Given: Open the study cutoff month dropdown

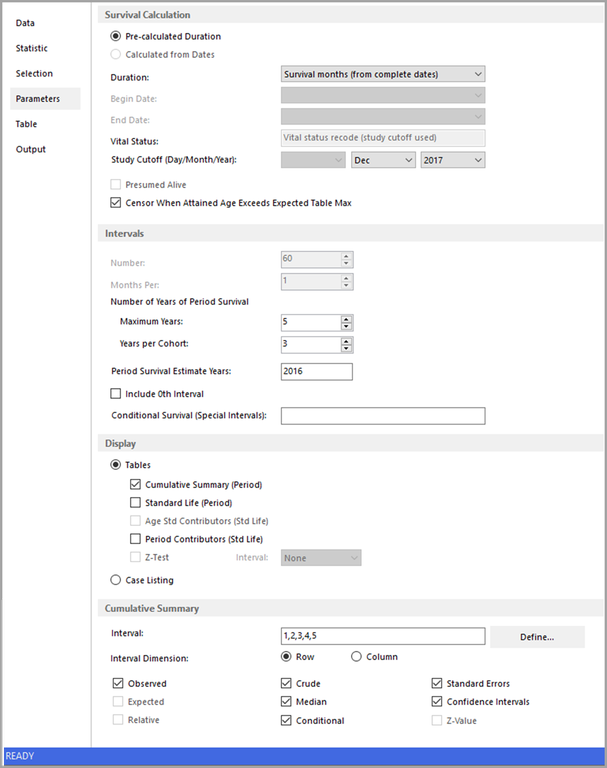Looking at the screenshot, I should click(383, 160).
